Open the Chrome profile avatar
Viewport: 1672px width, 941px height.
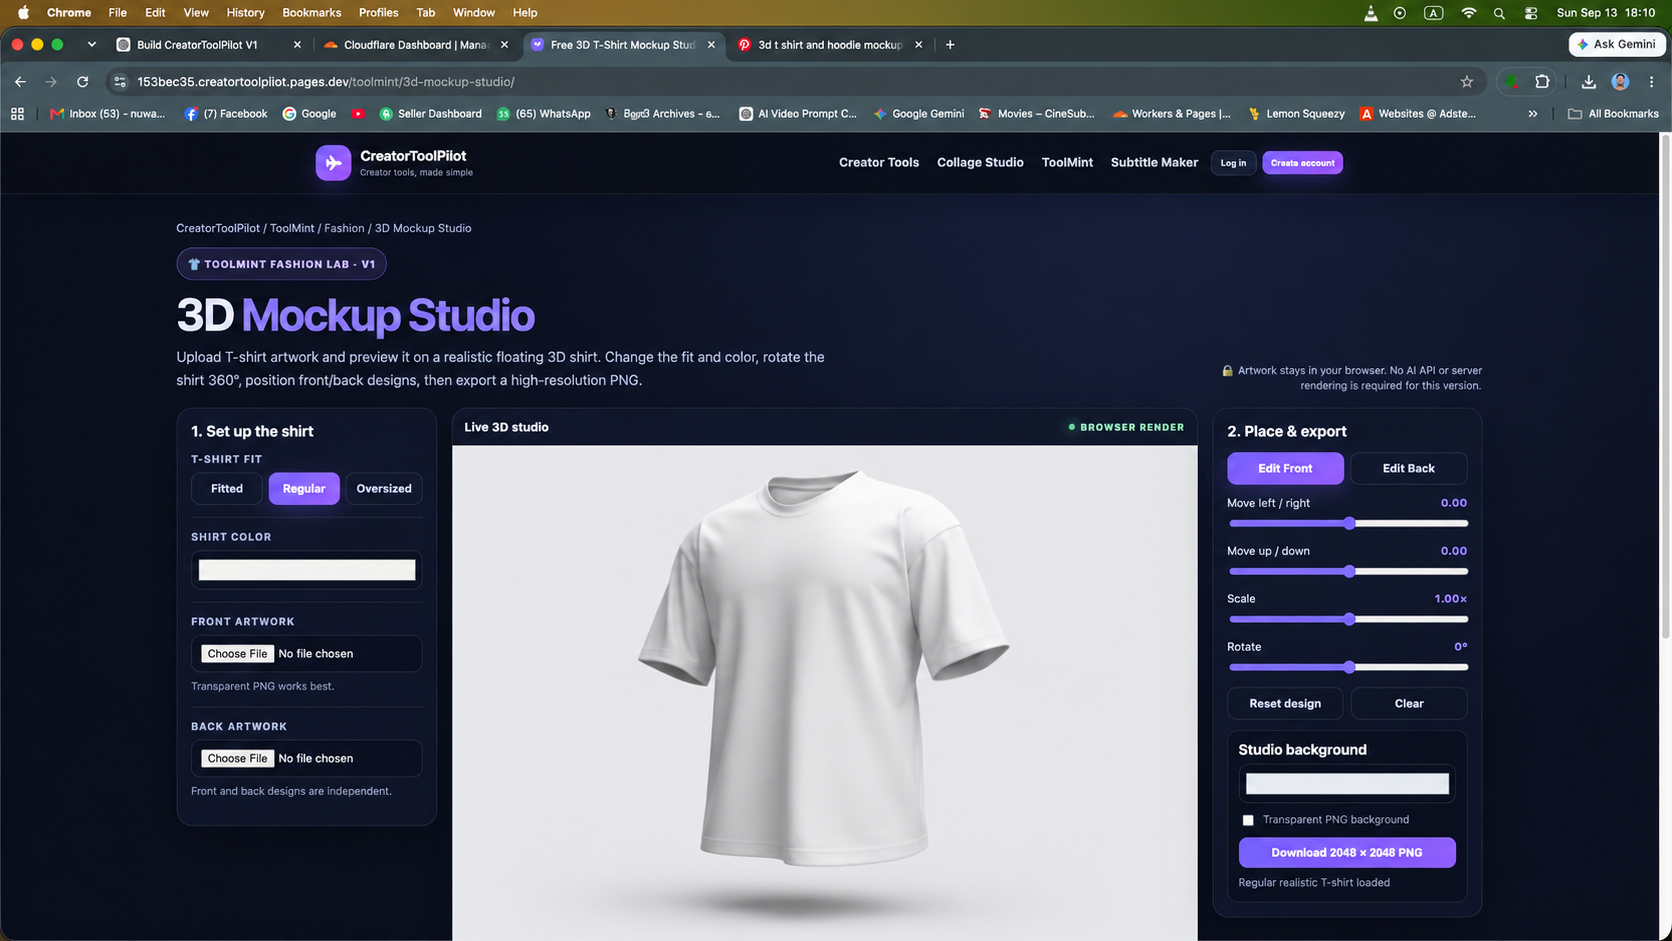coord(1620,82)
